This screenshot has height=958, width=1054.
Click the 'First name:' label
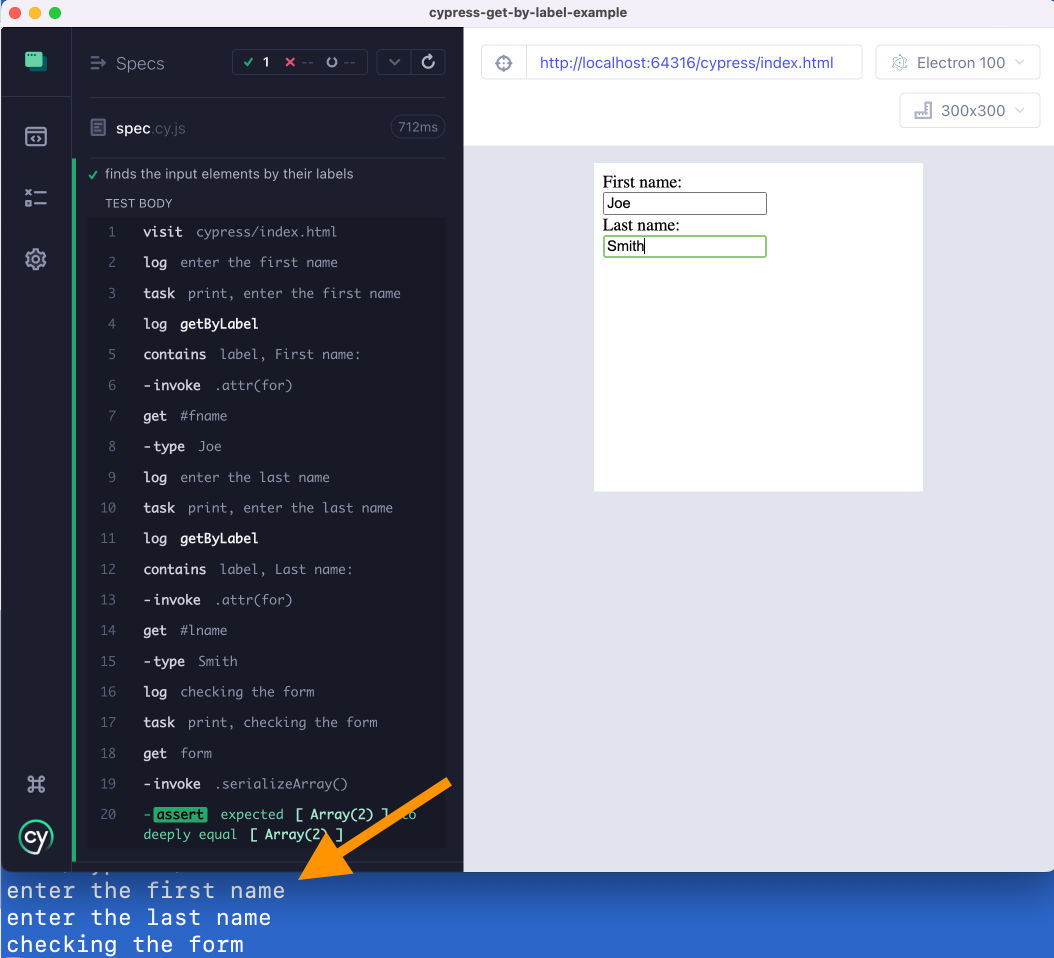(x=642, y=182)
